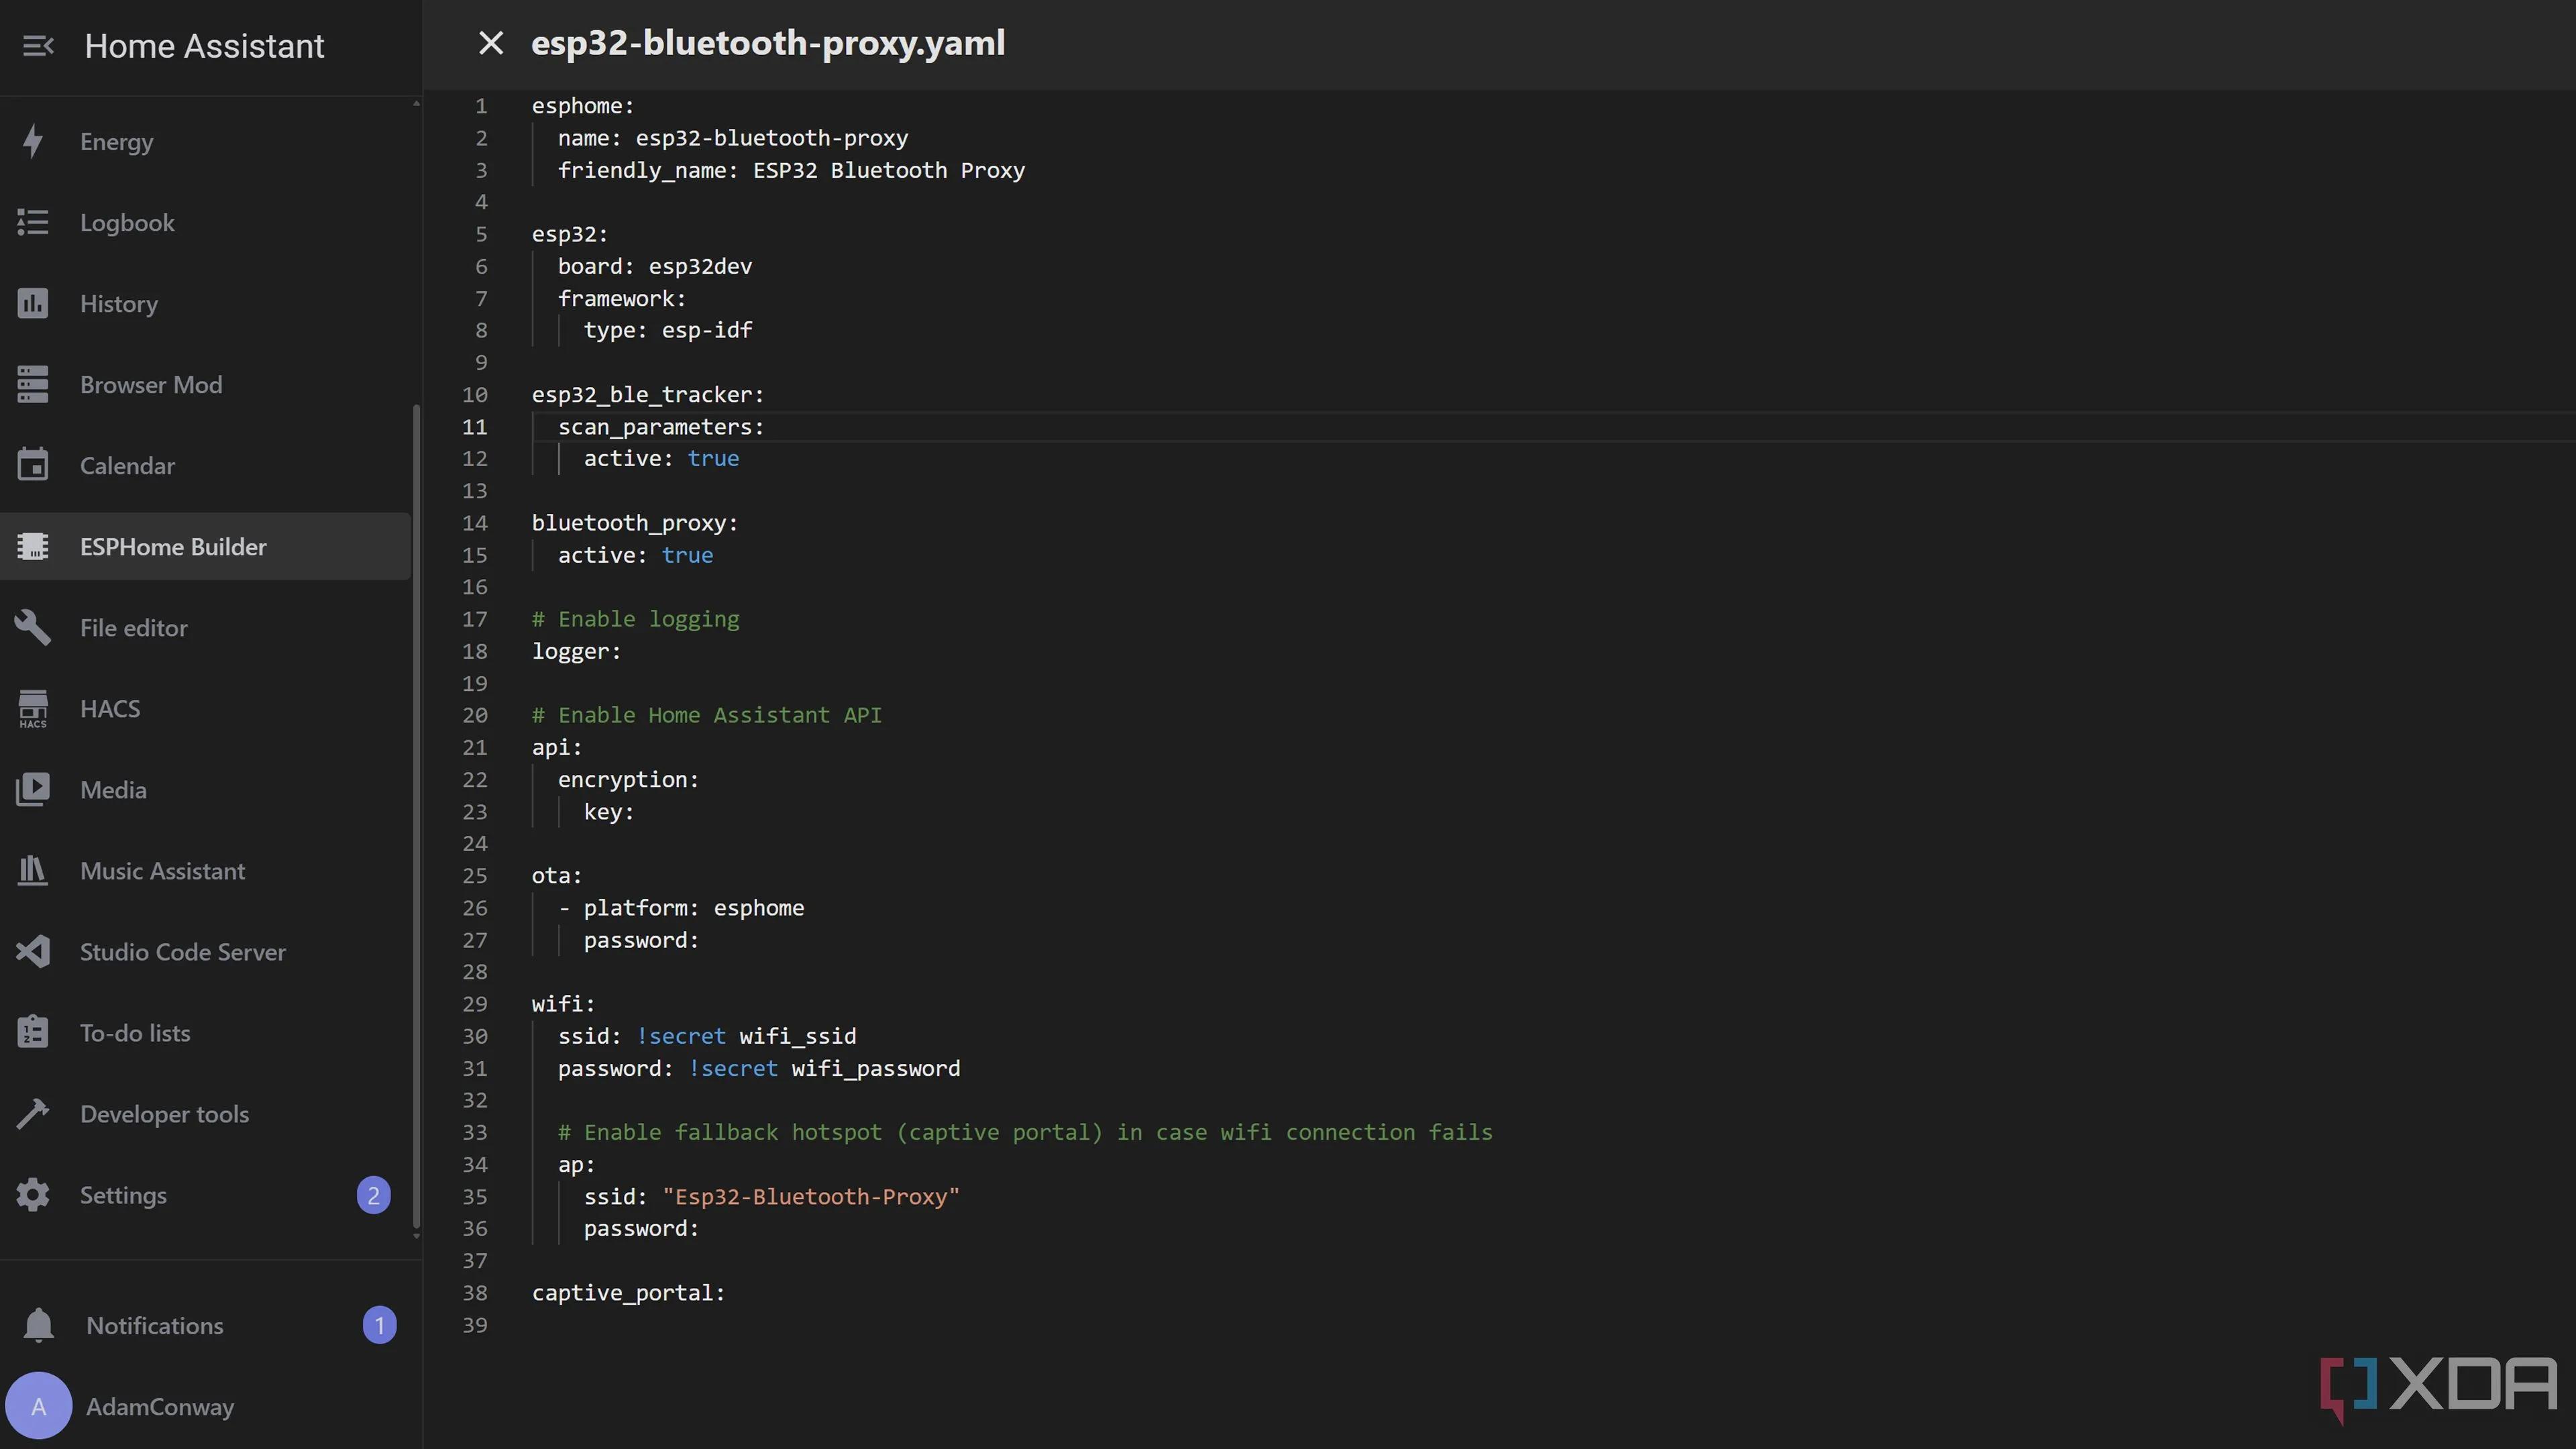Click the 'true' value under scan_parameters
The width and height of the screenshot is (2576, 1449).
point(713,458)
